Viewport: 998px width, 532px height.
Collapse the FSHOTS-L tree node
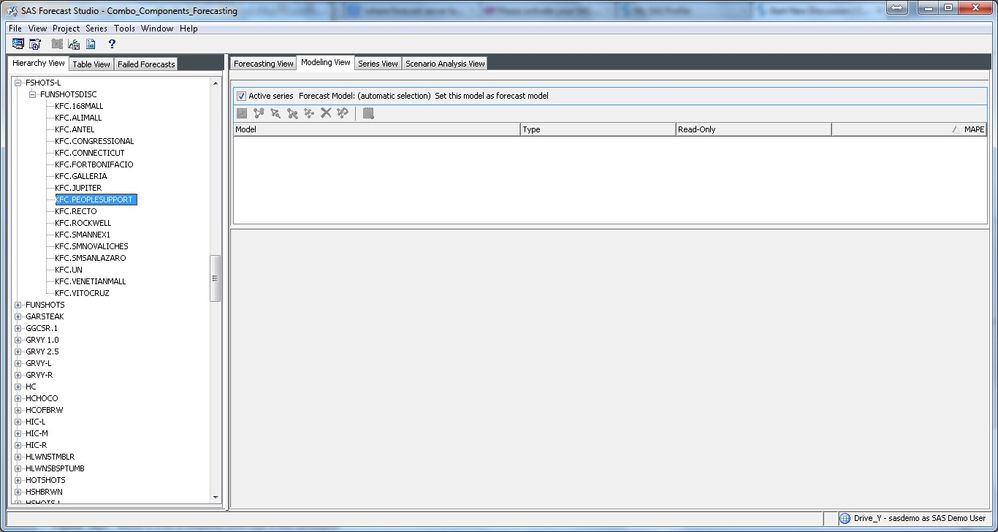(x=18, y=83)
